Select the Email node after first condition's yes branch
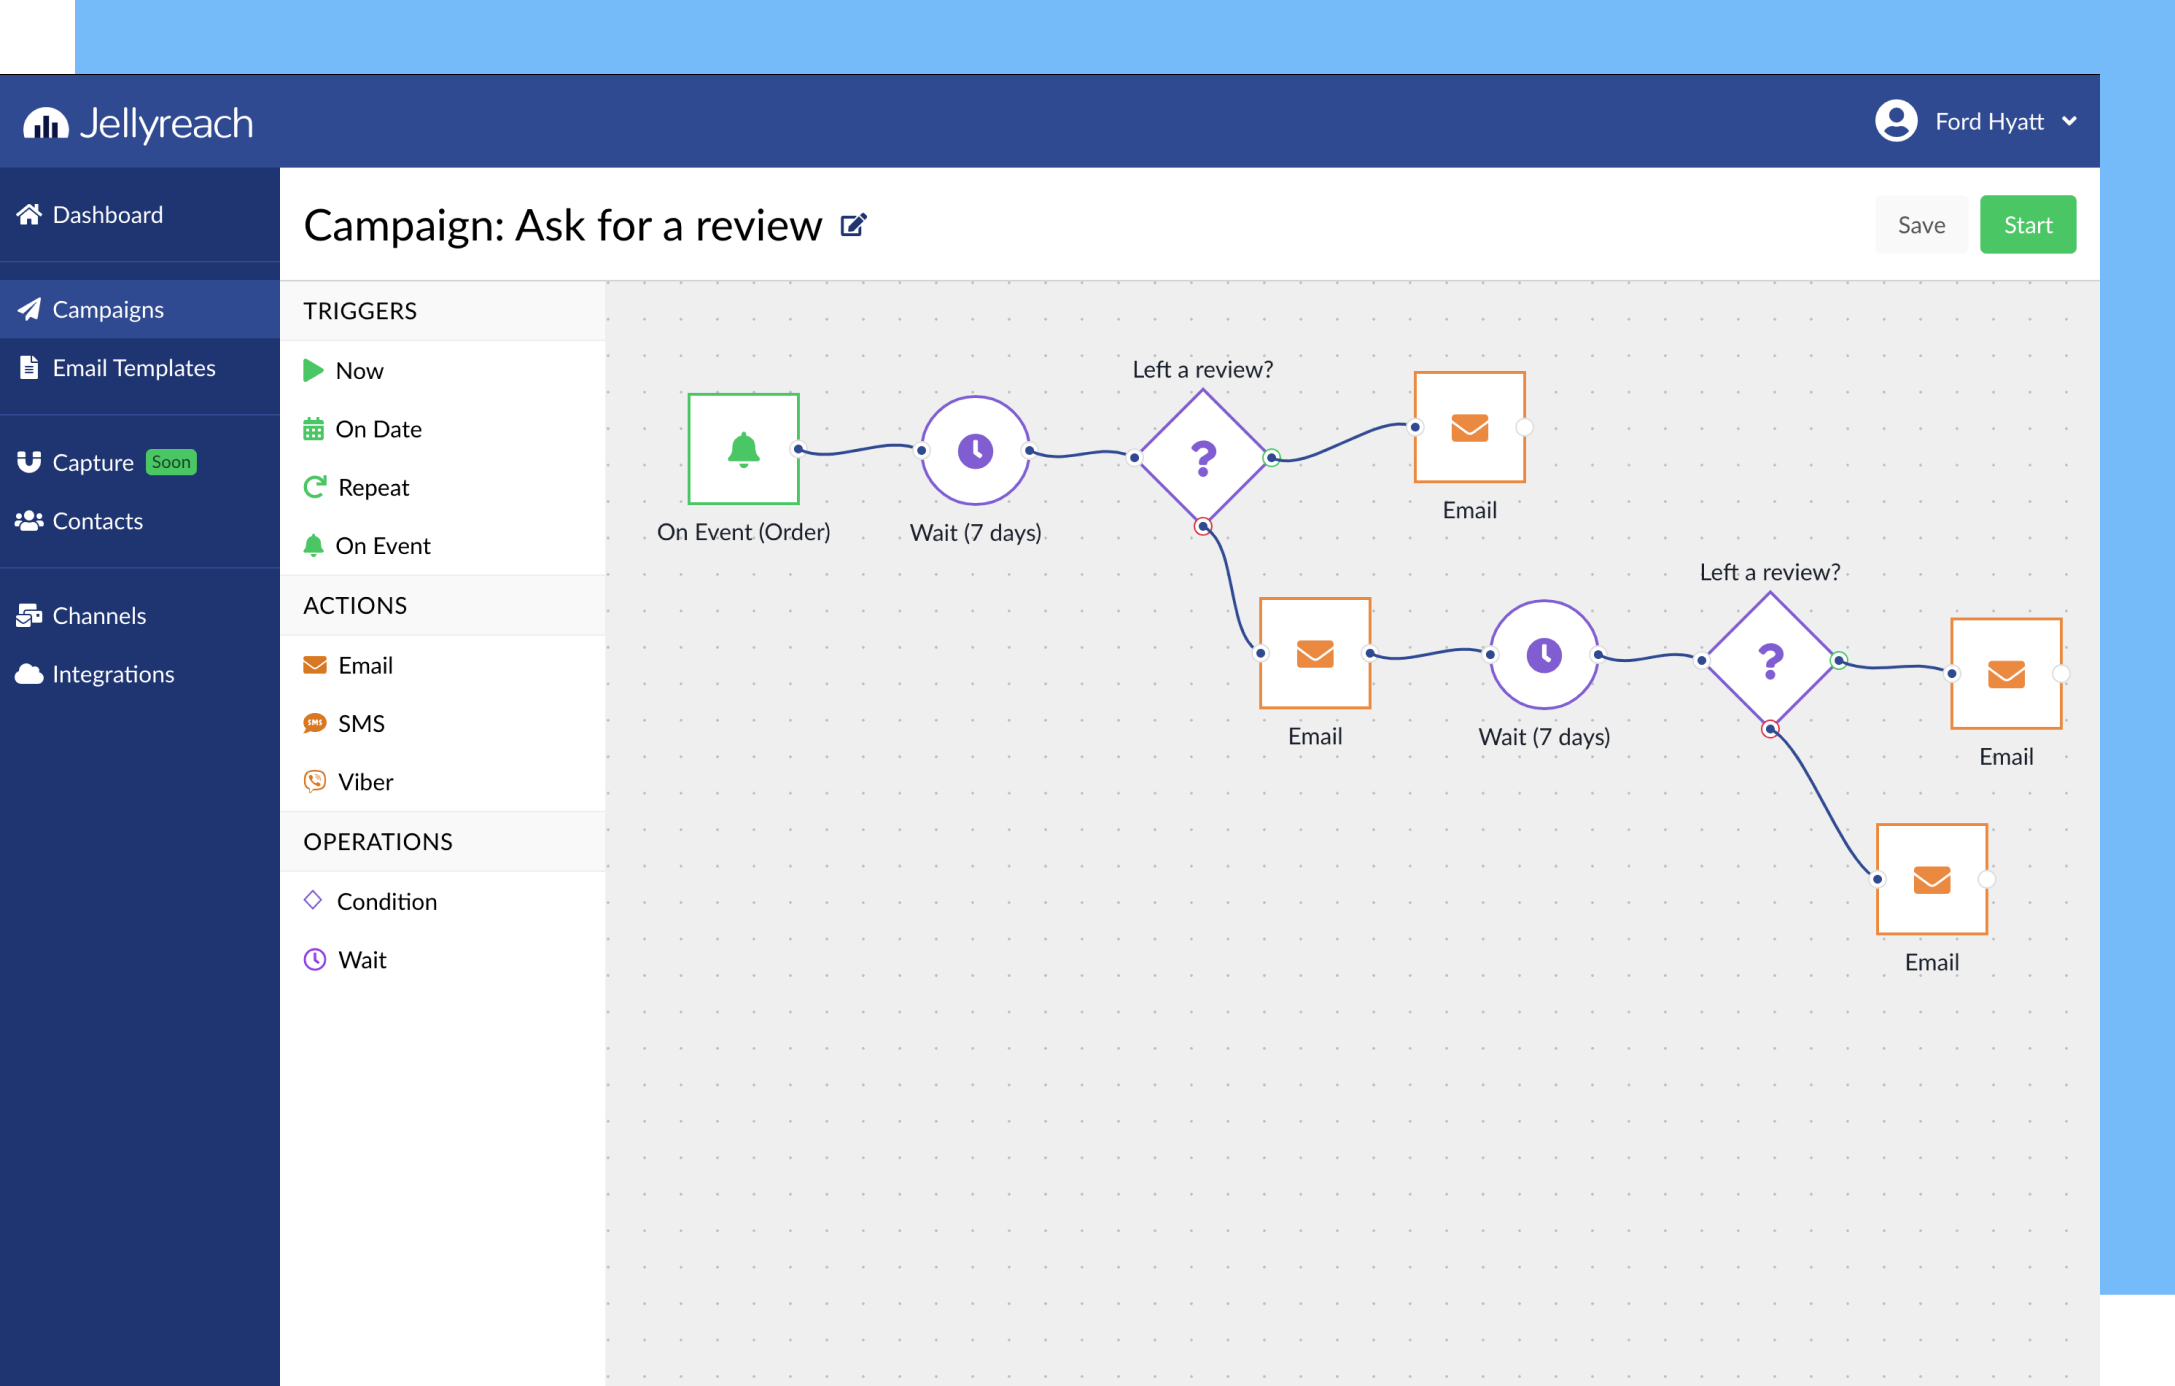 1469,427
